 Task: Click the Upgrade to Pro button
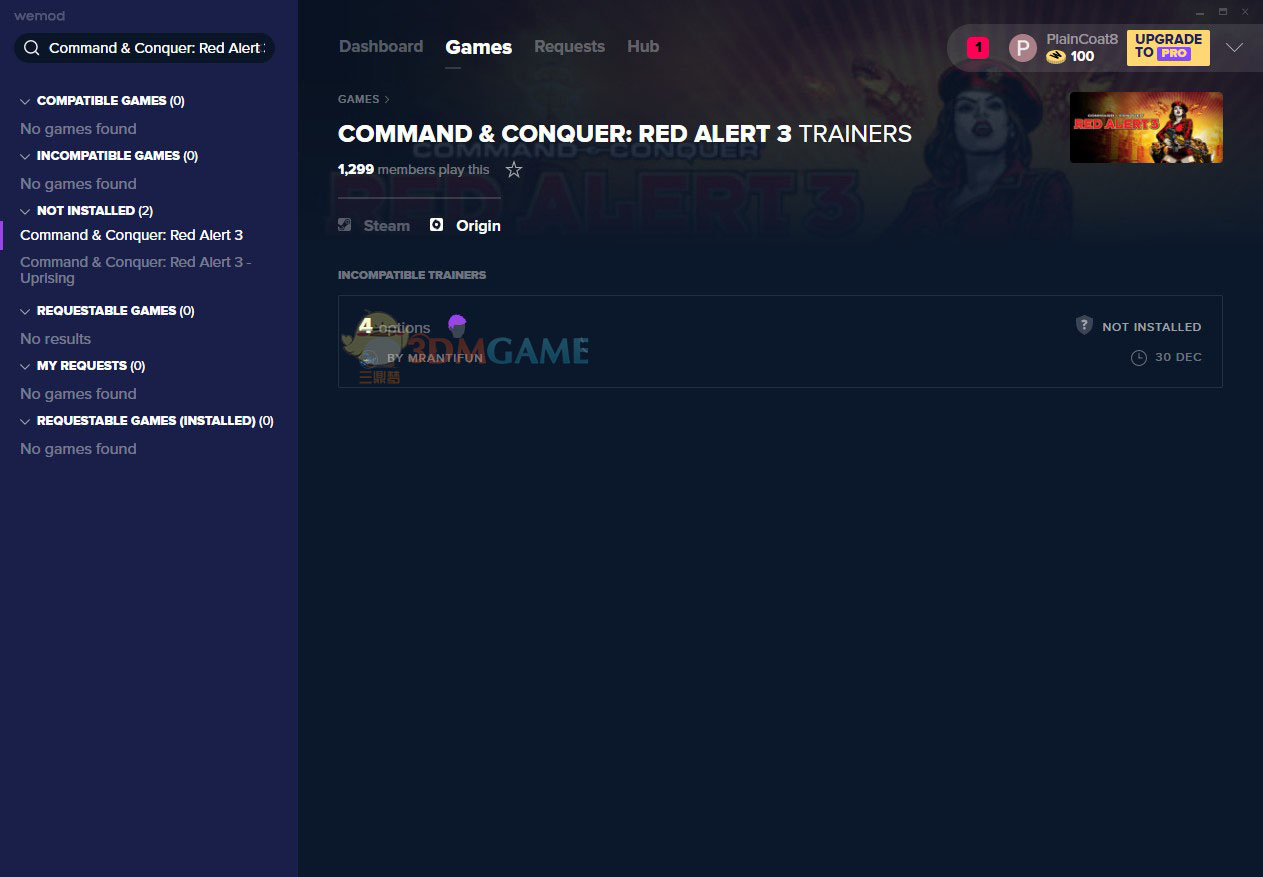pyautogui.click(x=1167, y=47)
